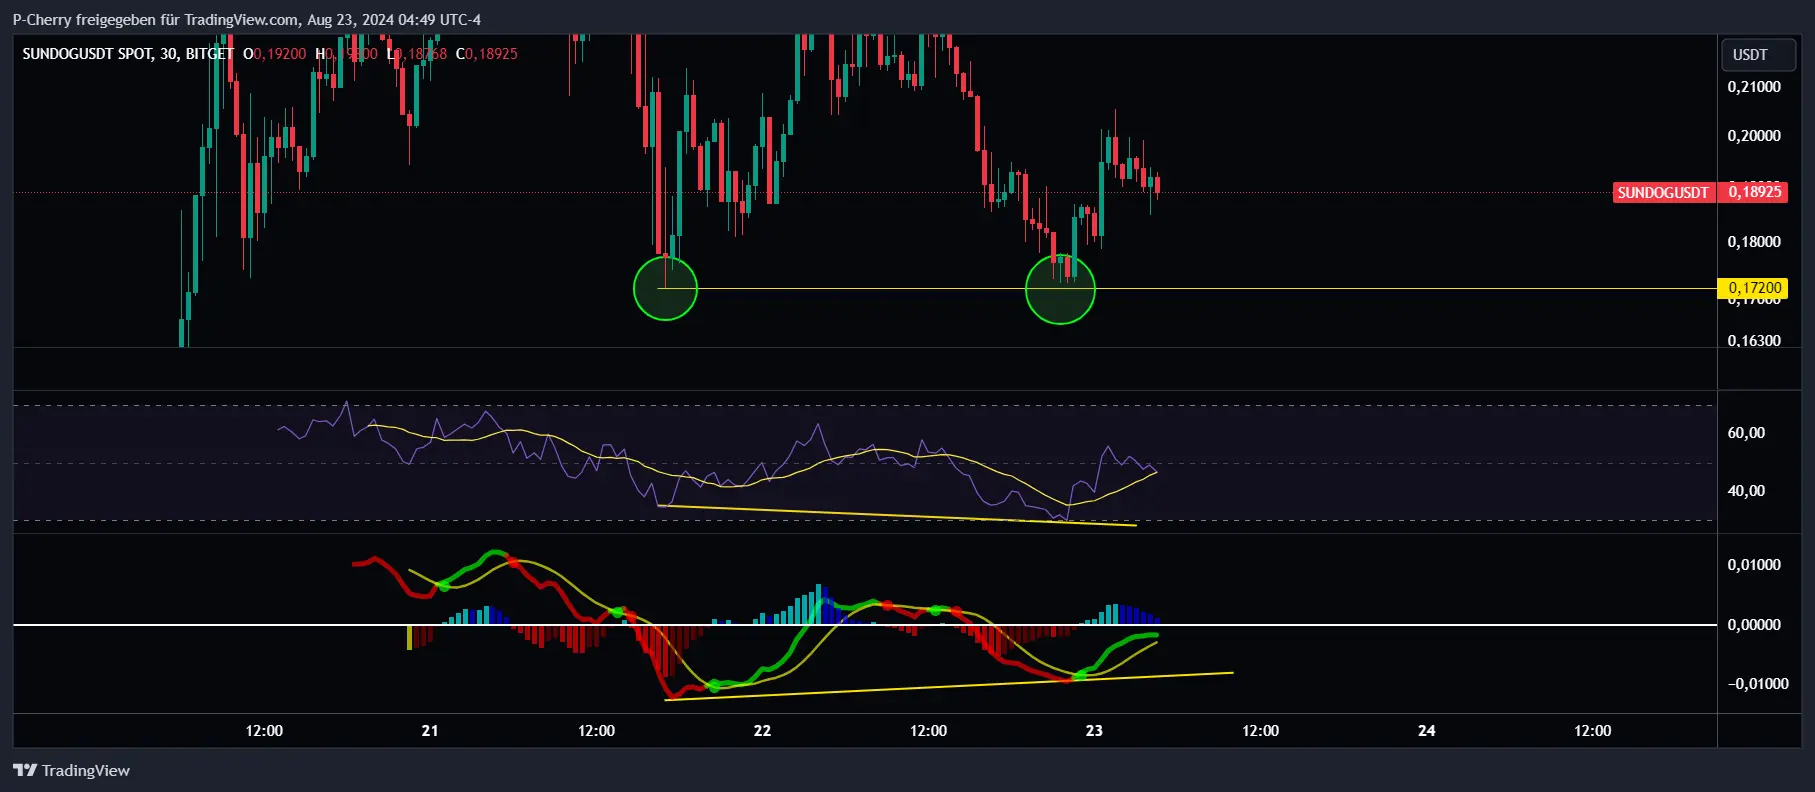Click the date label 21 on time axis
1815x792 pixels.
[430, 731]
